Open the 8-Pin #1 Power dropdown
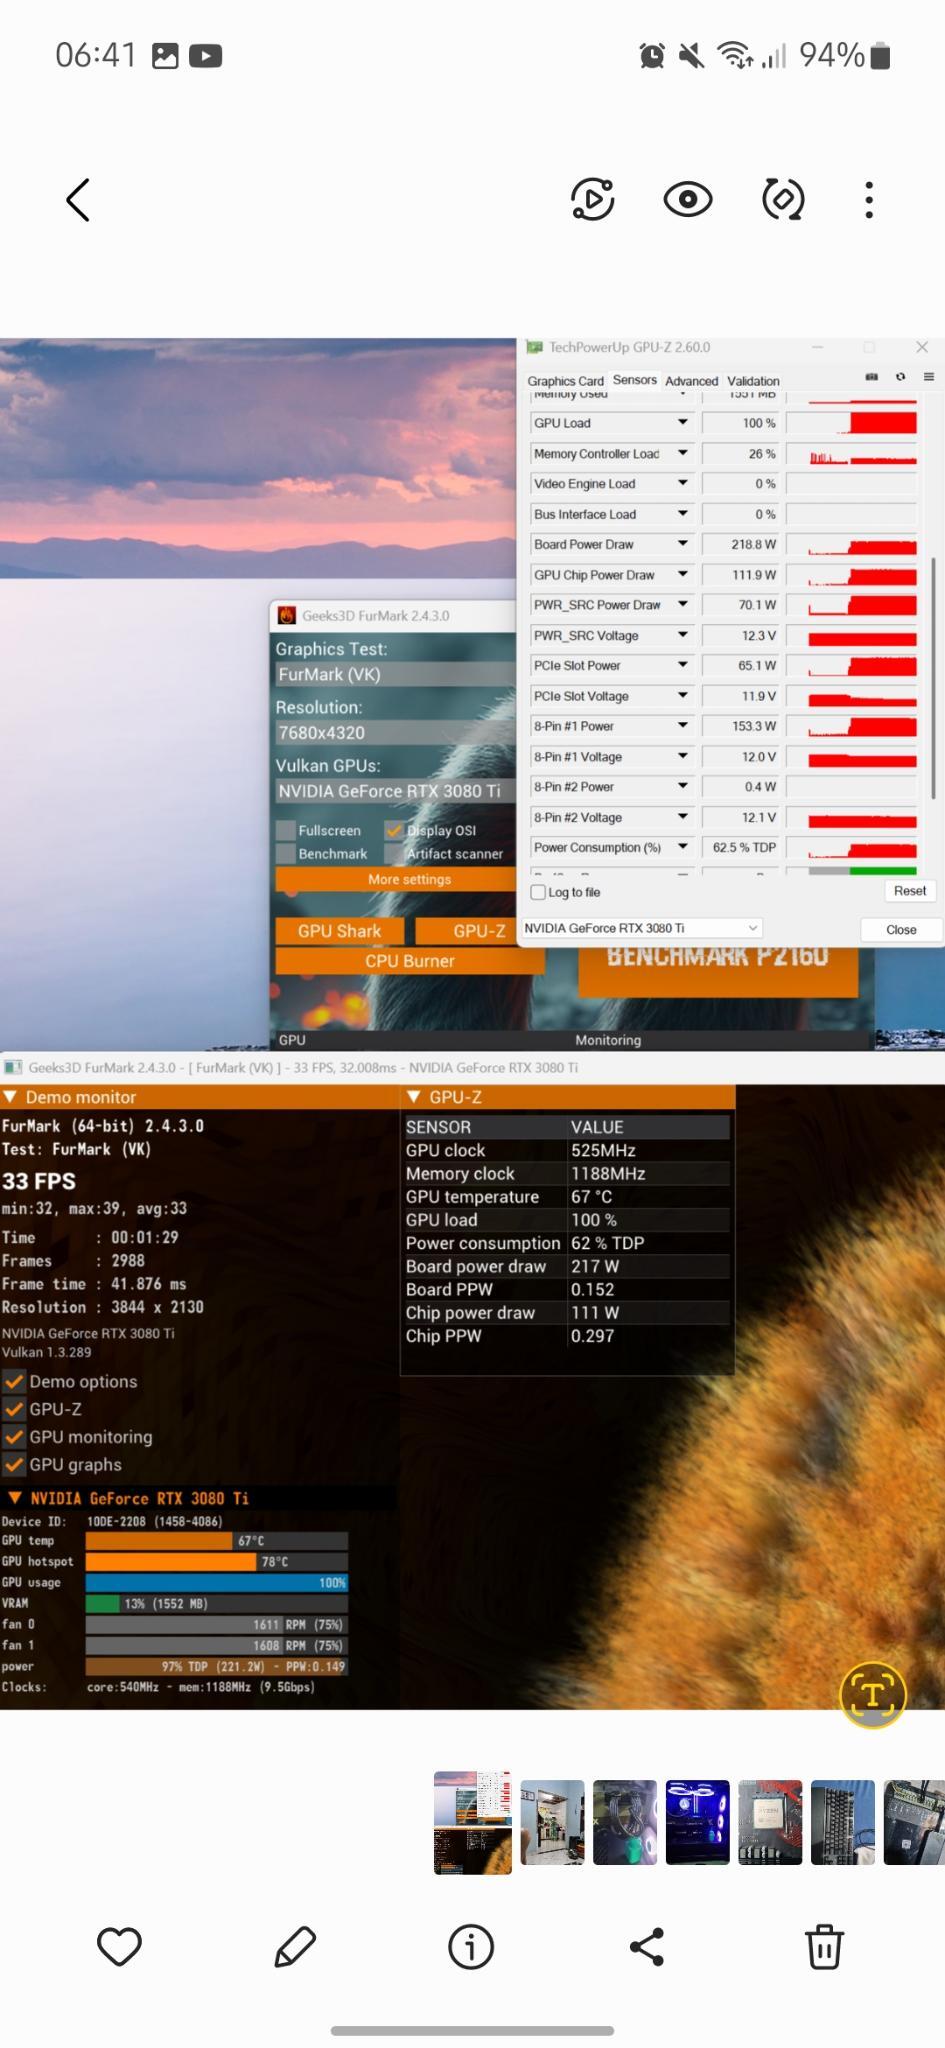Screen dimensions: 945x2048 683,726
